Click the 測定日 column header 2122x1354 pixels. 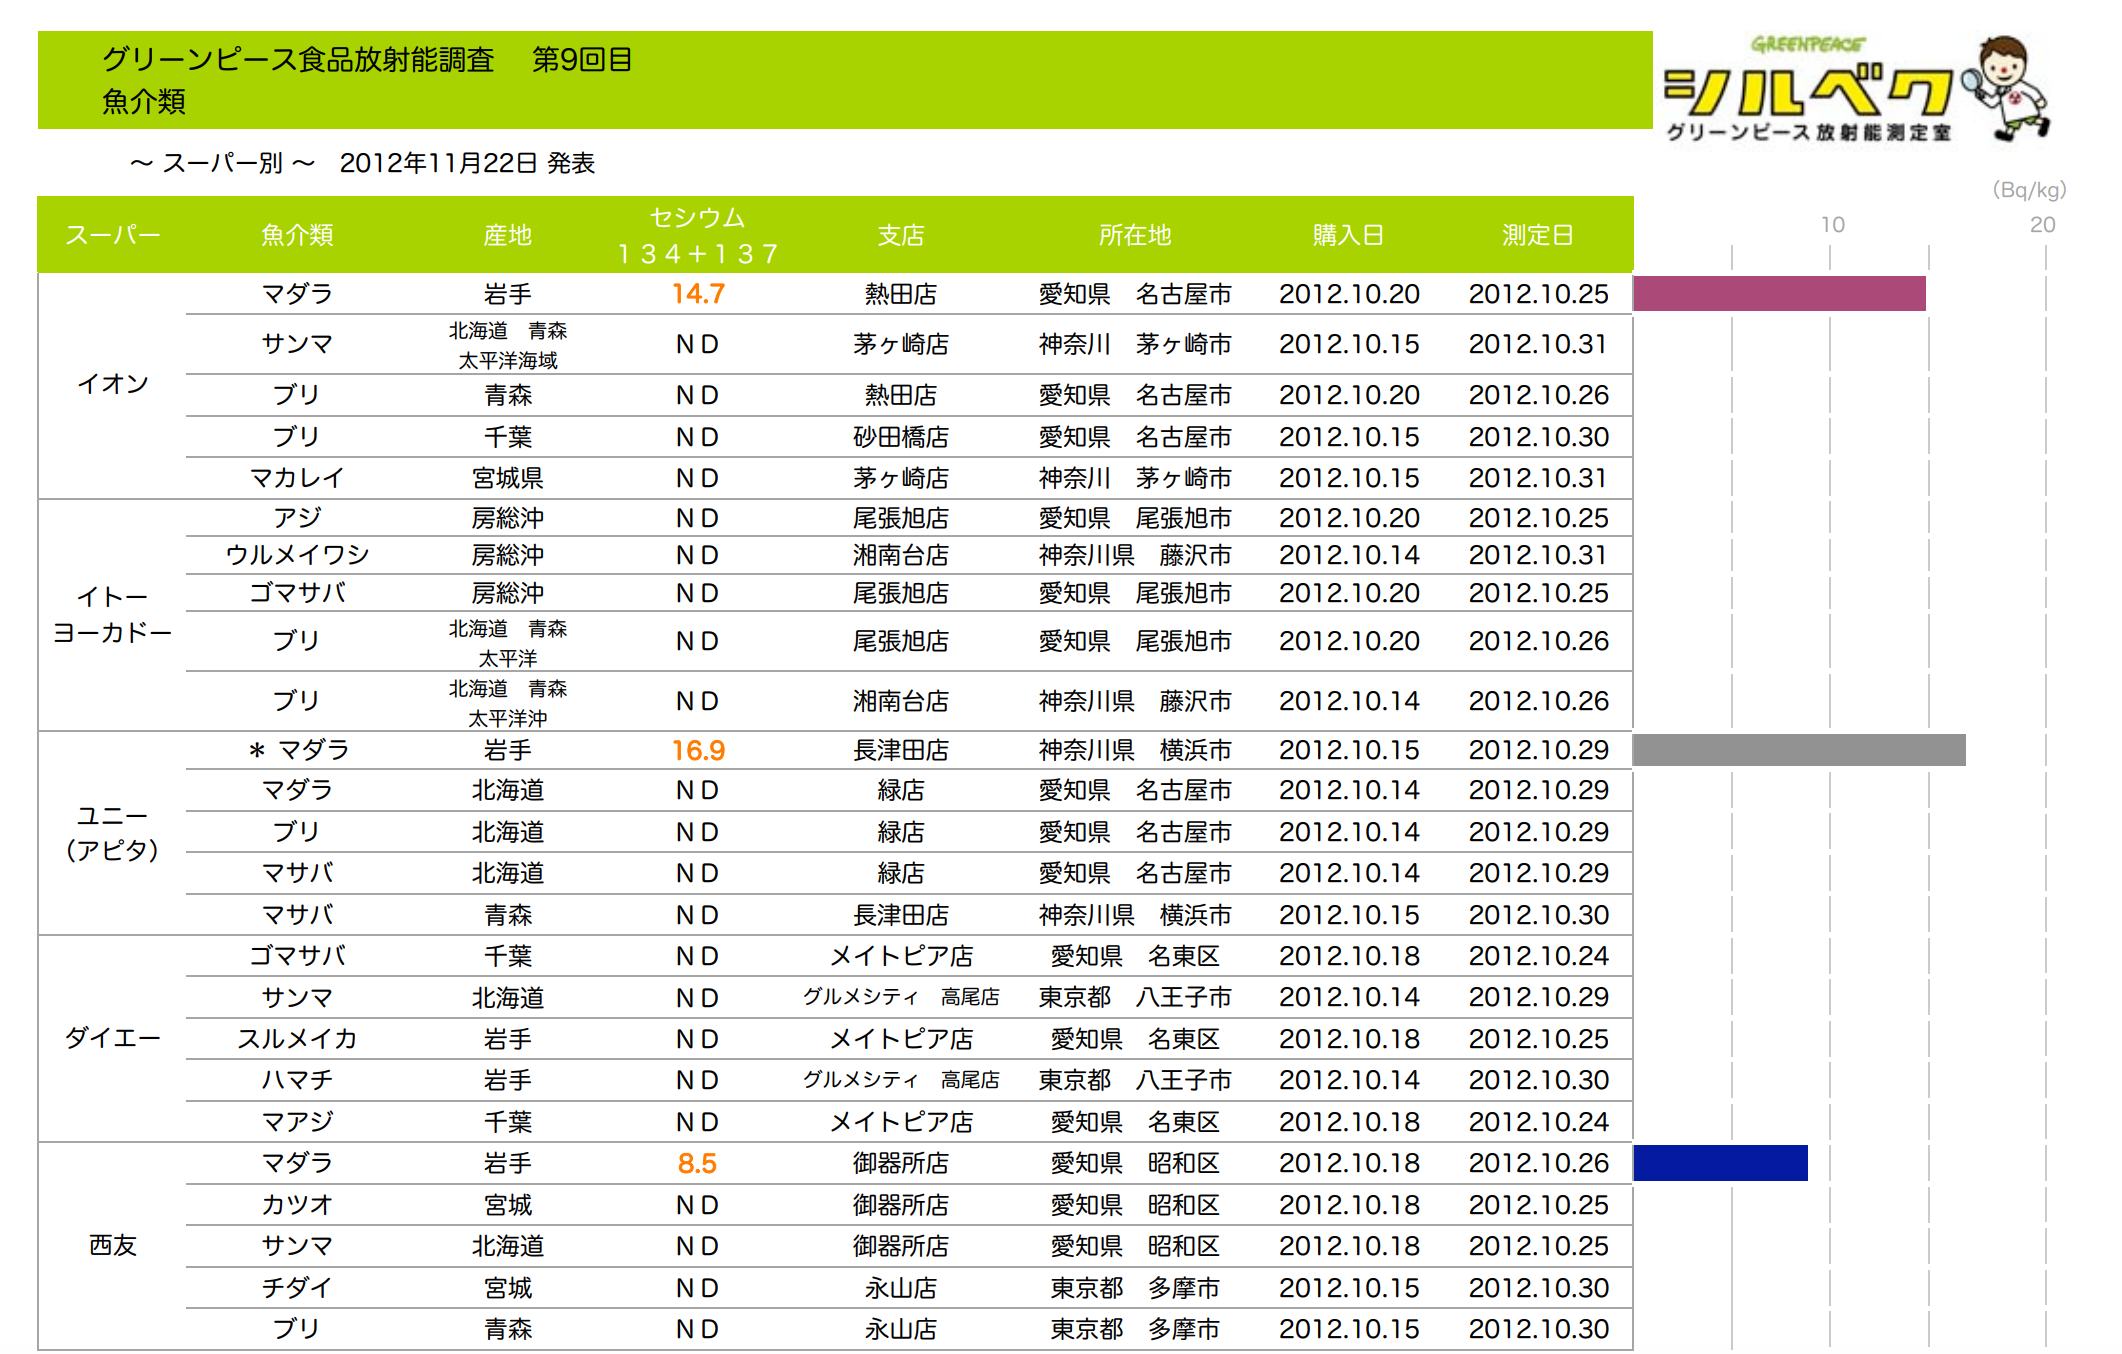1538,235
